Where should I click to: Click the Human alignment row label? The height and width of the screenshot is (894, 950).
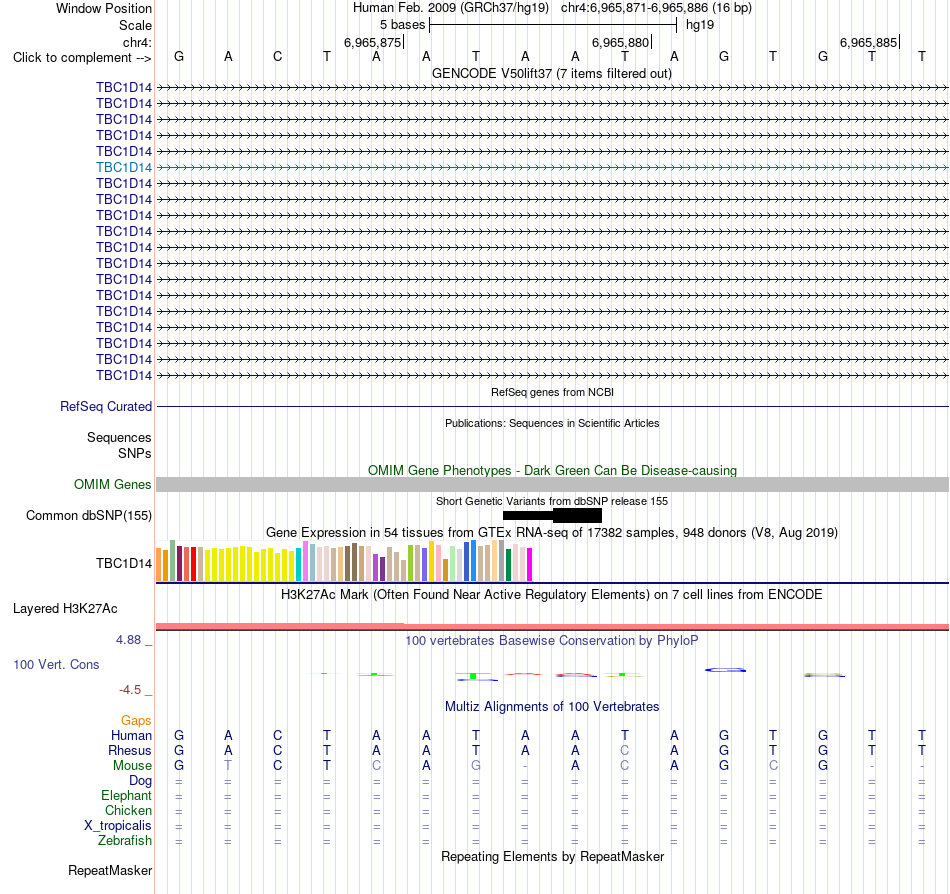click(131, 735)
